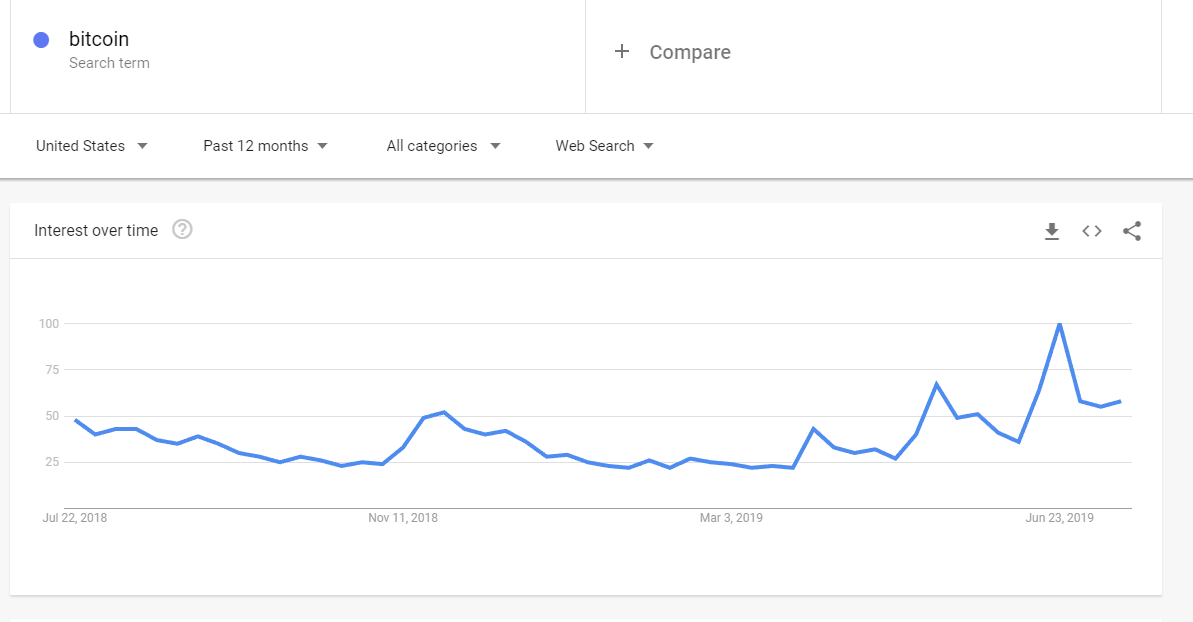The width and height of the screenshot is (1193, 622).
Task: Click the Nov 11, 2018 axis date
Action: coord(403,518)
